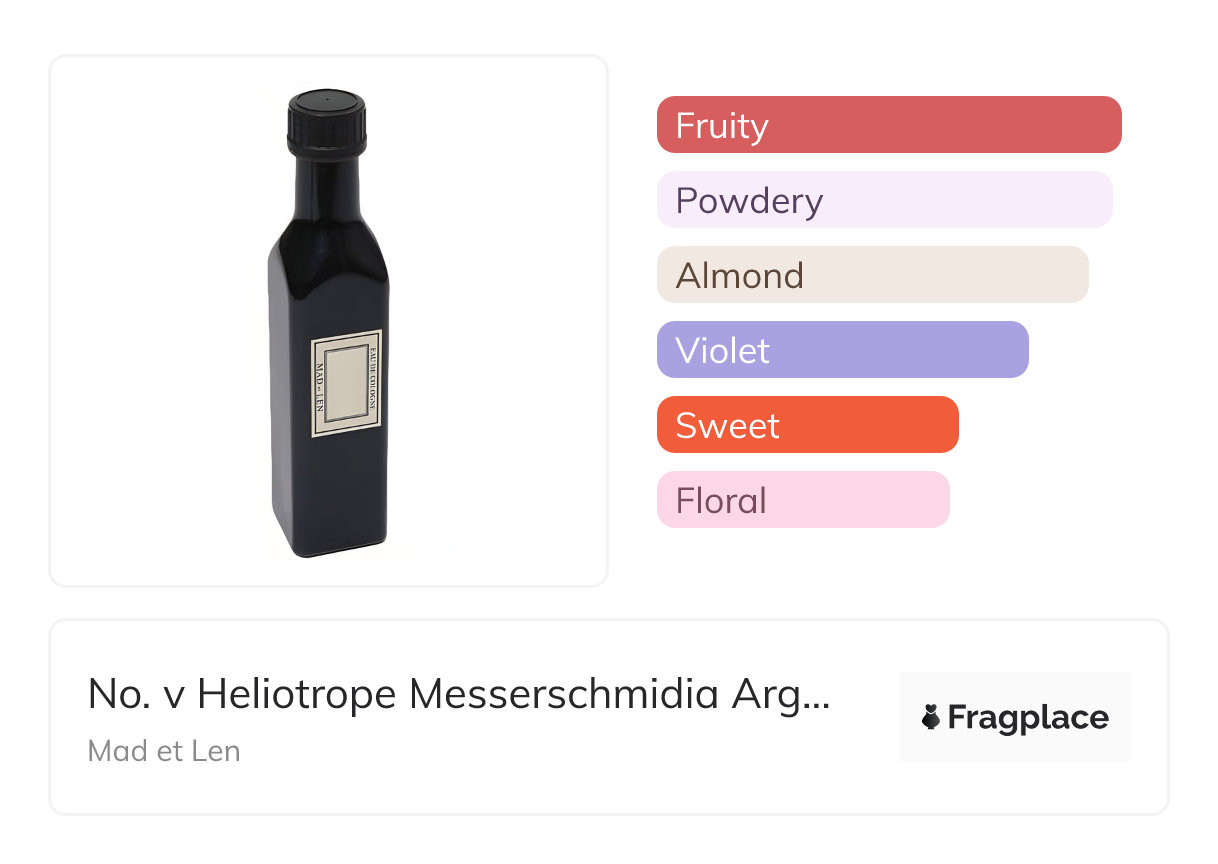Open the Mad et Len brand link

click(x=164, y=751)
